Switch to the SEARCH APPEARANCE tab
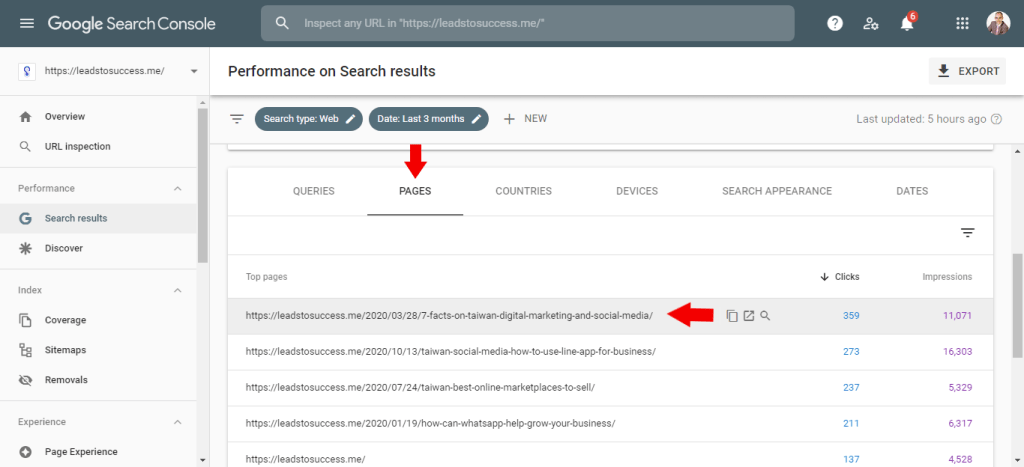1024x467 pixels. click(x=776, y=191)
